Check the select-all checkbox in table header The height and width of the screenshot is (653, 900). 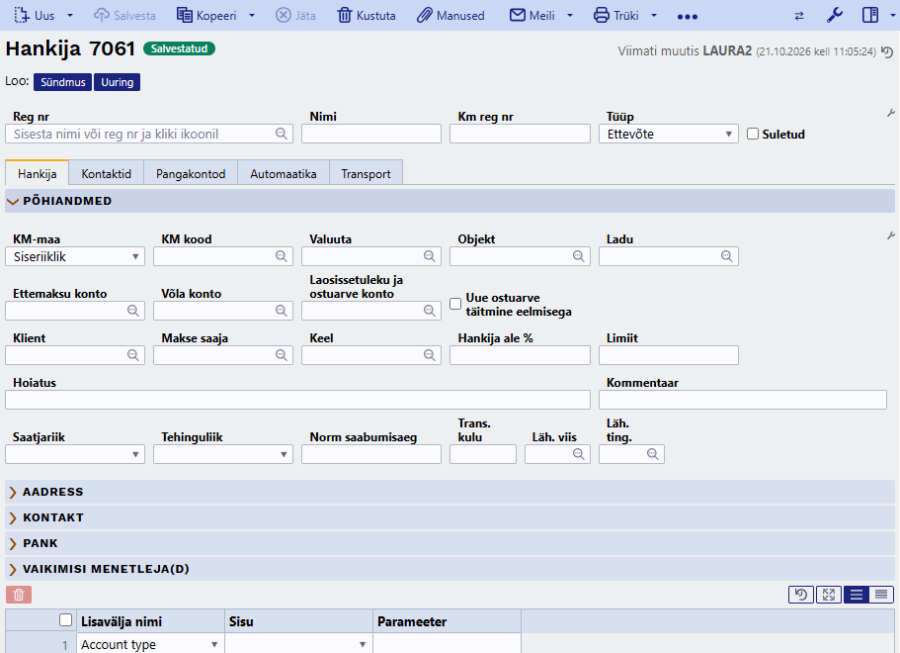[x=65, y=620]
